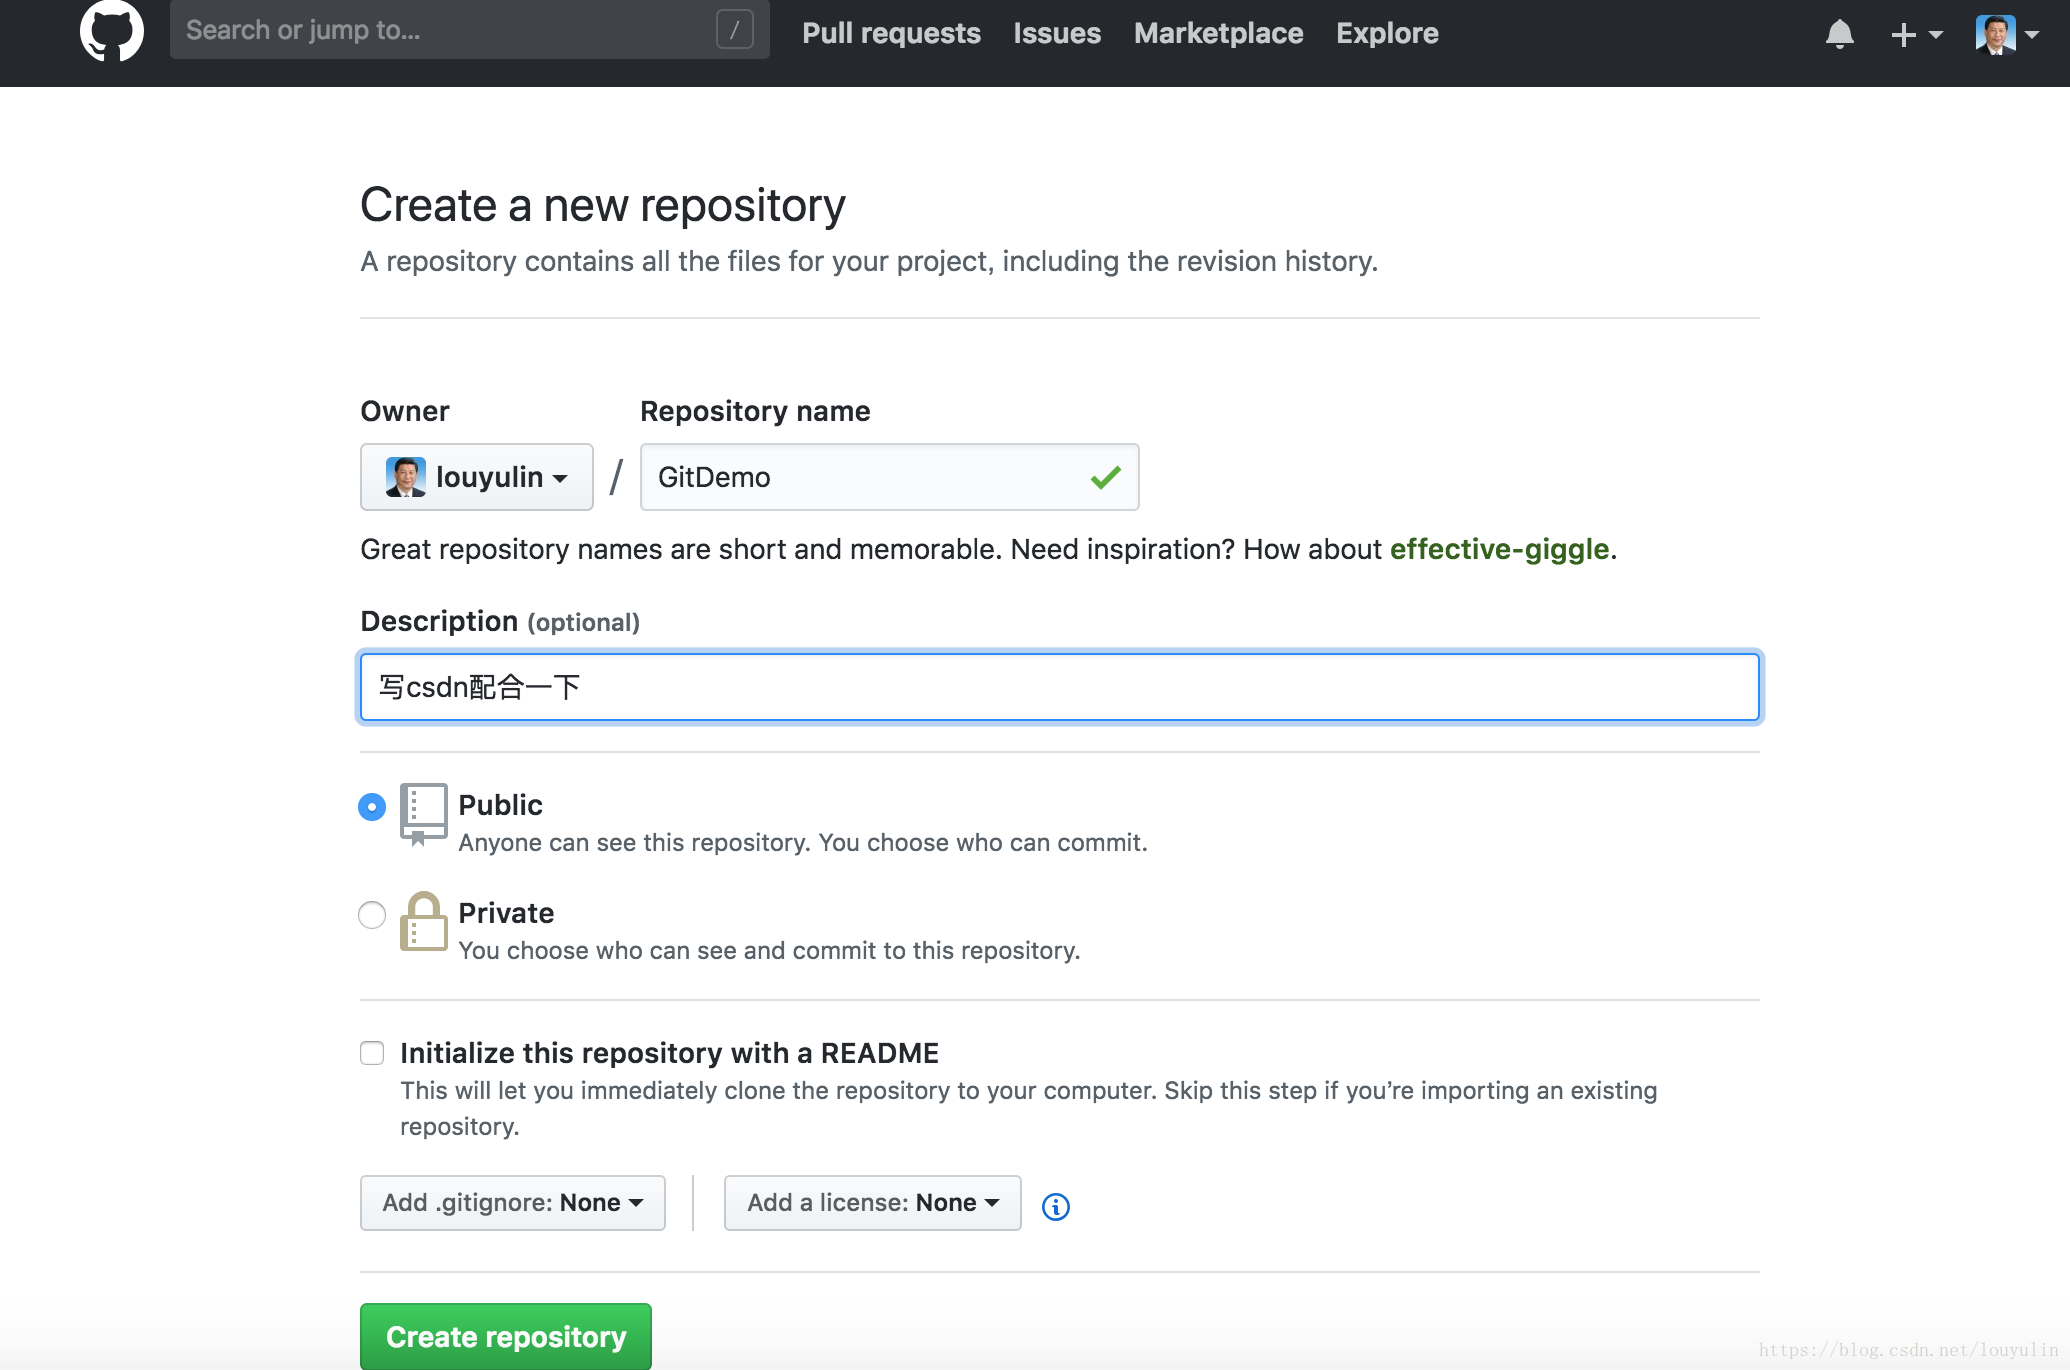The height and width of the screenshot is (1370, 2070).
Task: Click the GitDemo repository name field
Action: (x=889, y=477)
